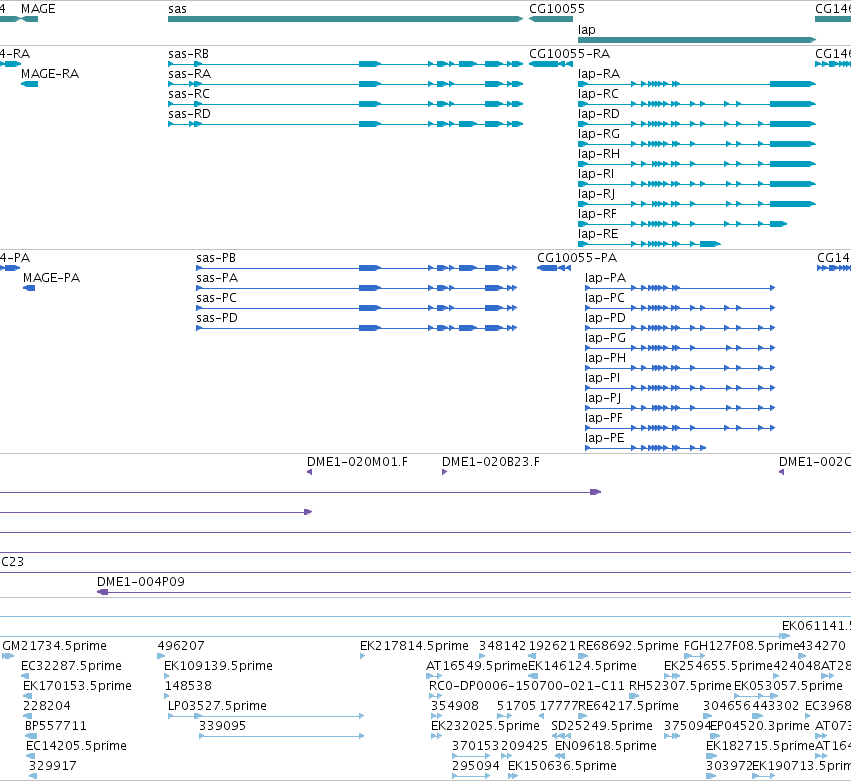Click the 354908 feature label
The height and width of the screenshot is (781, 851).
click(455, 706)
